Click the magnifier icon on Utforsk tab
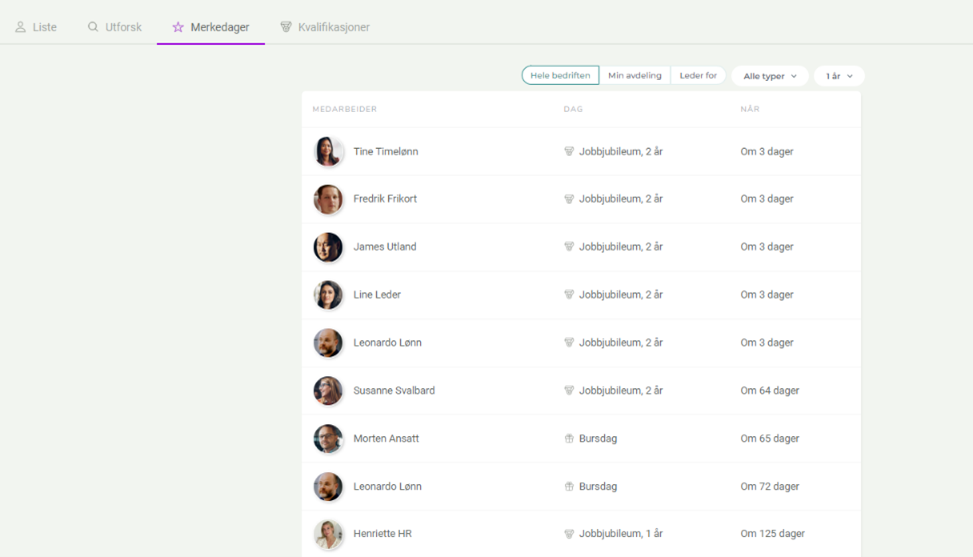973x557 pixels. pyautogui.click(x=93, y=27)
